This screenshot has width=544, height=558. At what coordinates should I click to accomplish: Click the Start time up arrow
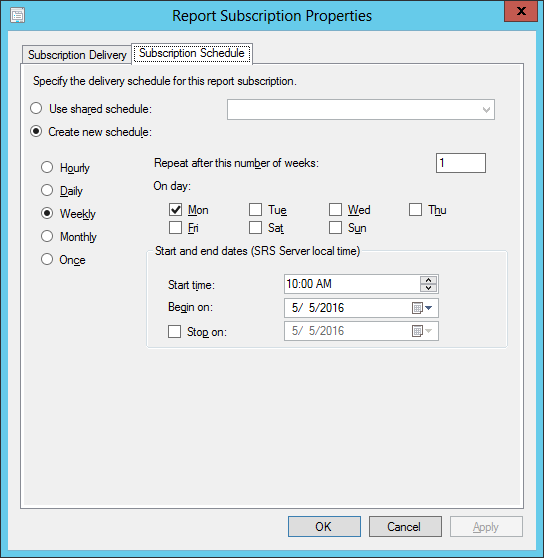coord(428,280)
